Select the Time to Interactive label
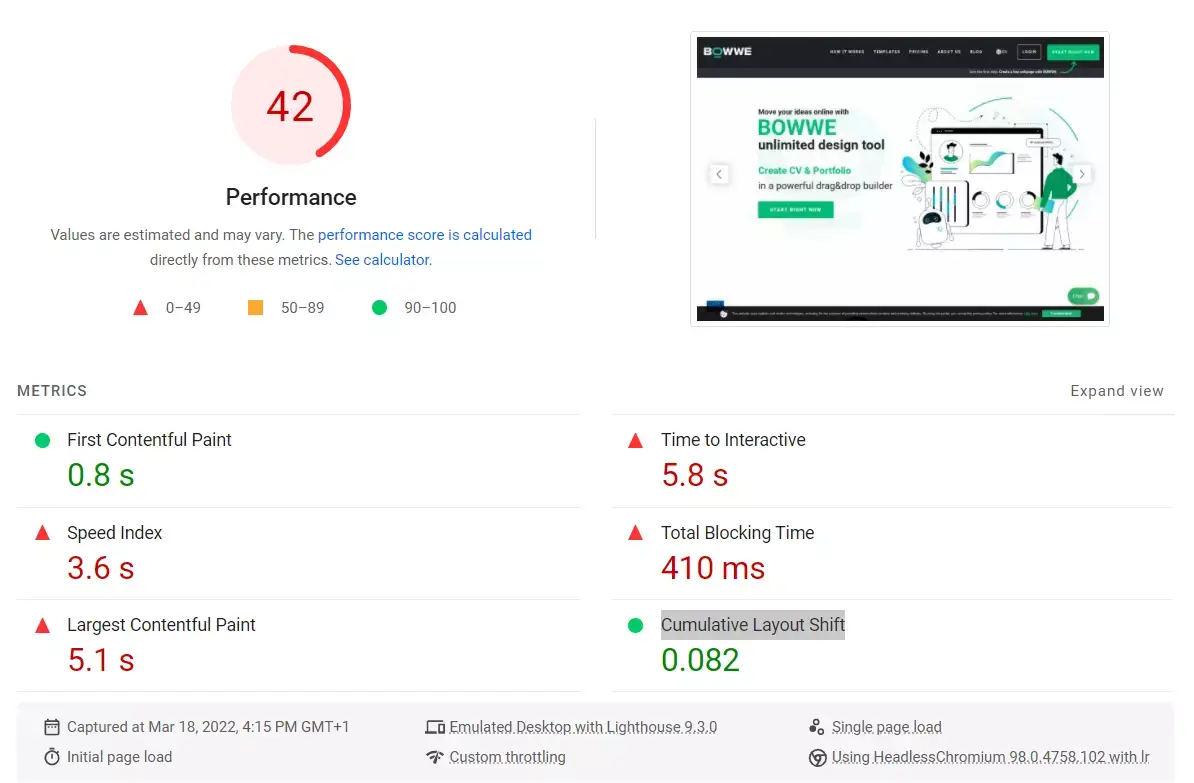Viewport: 1194px width, 783px height. [x=733, y=439]
